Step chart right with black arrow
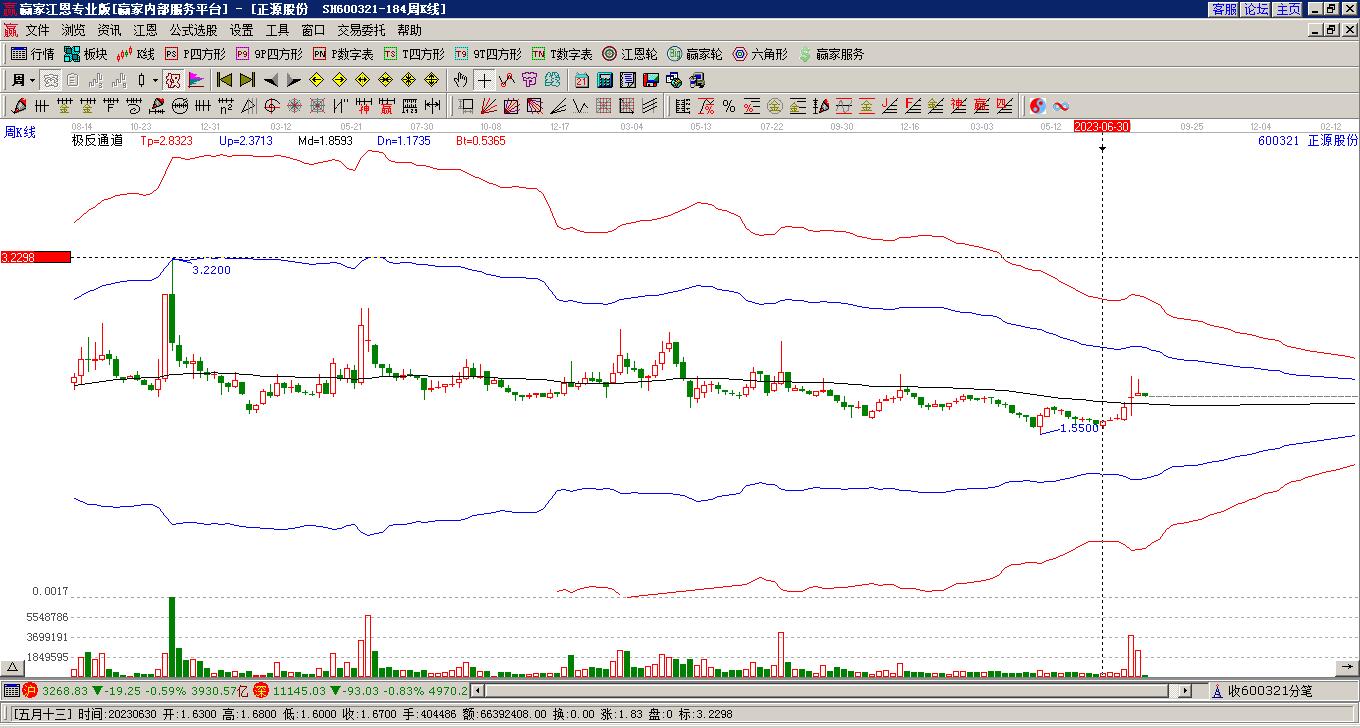The image size is (1360, 728). pos(294,80)
